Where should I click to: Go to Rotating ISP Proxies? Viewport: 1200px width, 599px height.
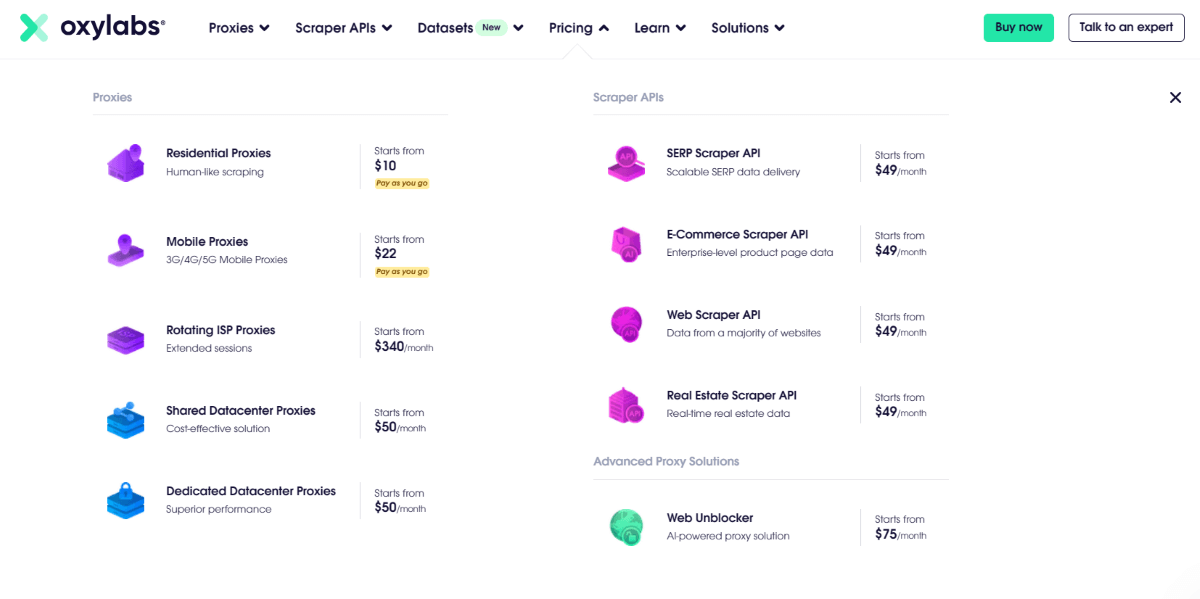point(220,330)
